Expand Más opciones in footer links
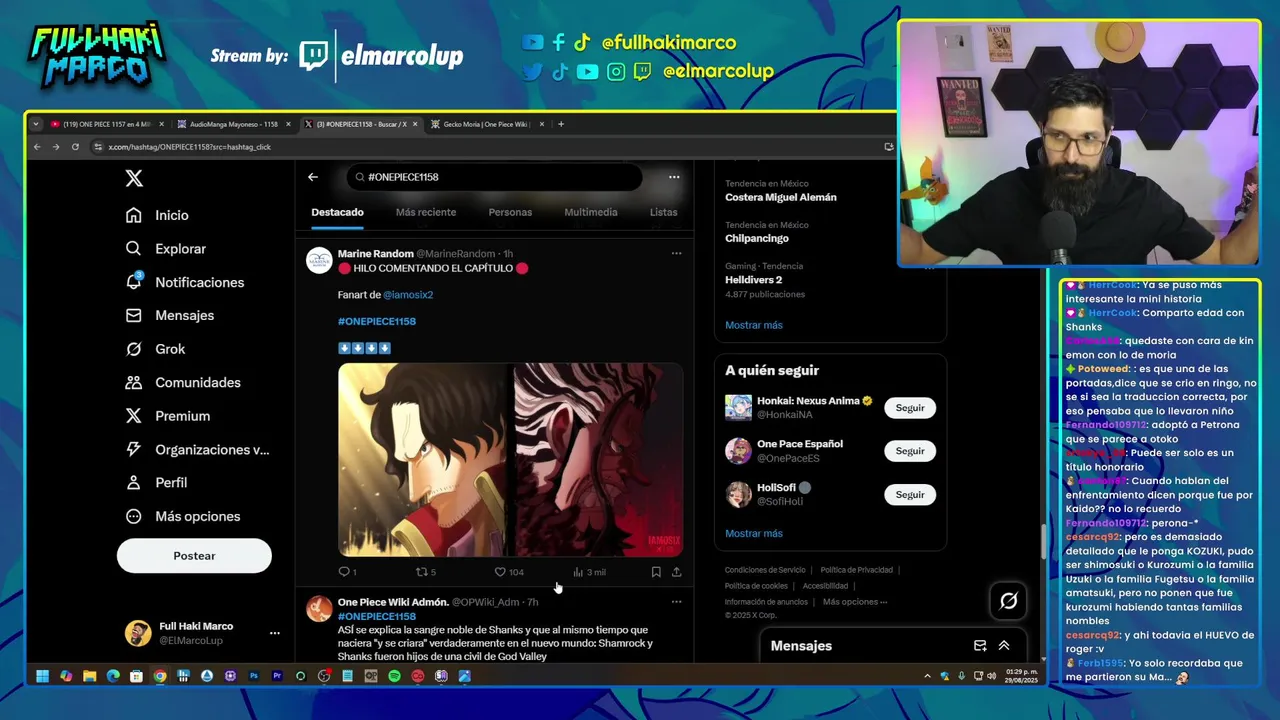1280x720 pixels. click(x=854, y=602)
